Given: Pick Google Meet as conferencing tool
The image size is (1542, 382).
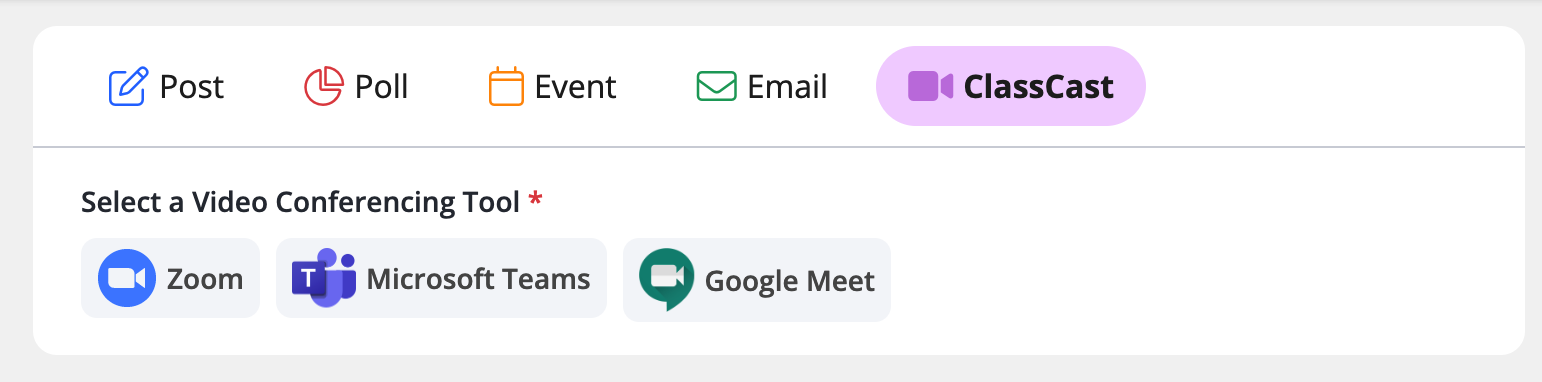Looking at the screenshot, I should click(757, 280).
